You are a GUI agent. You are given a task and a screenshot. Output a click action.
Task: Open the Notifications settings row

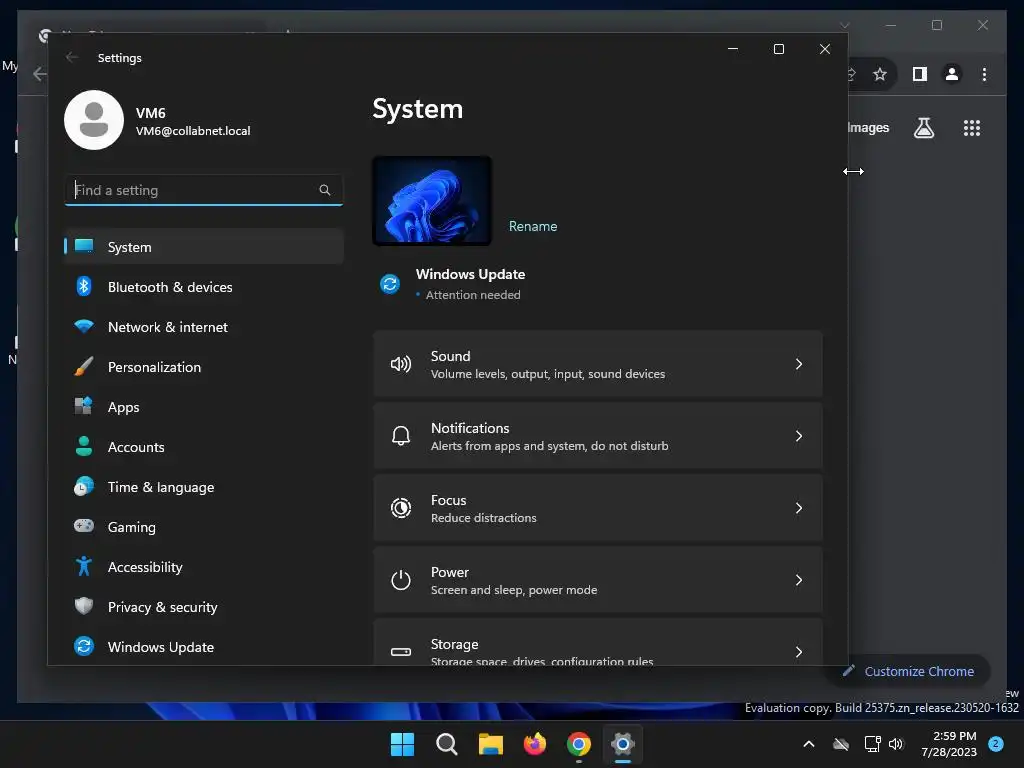tap(598, 436)
